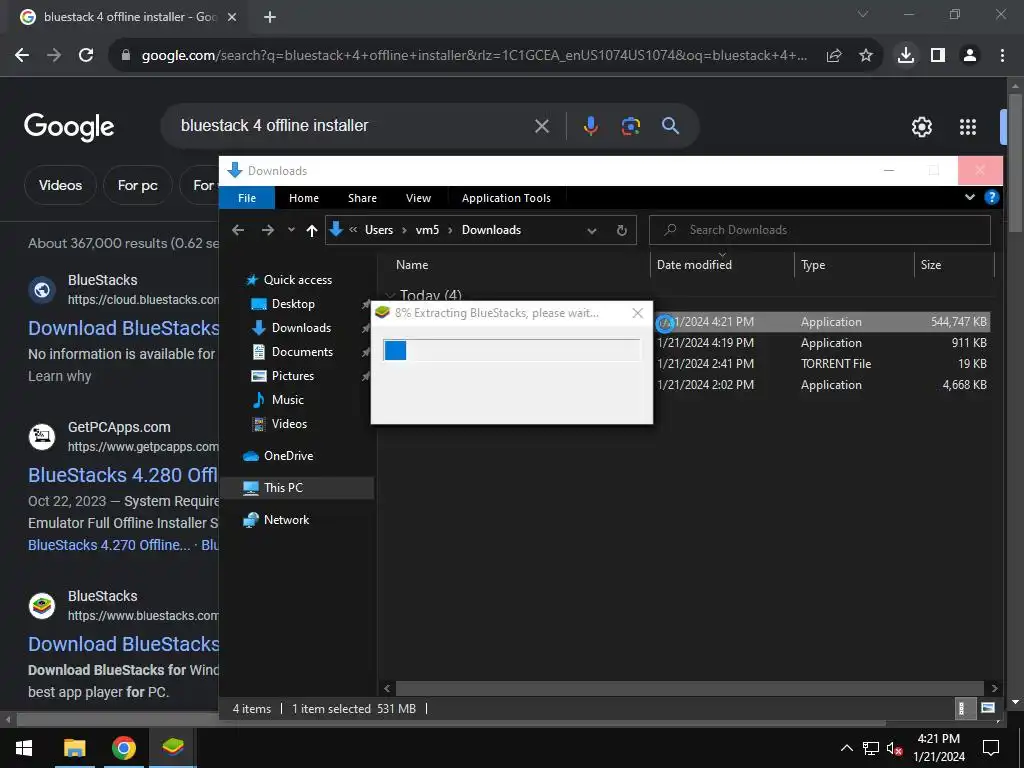Select Videos in navigation pane

(289, 424)
